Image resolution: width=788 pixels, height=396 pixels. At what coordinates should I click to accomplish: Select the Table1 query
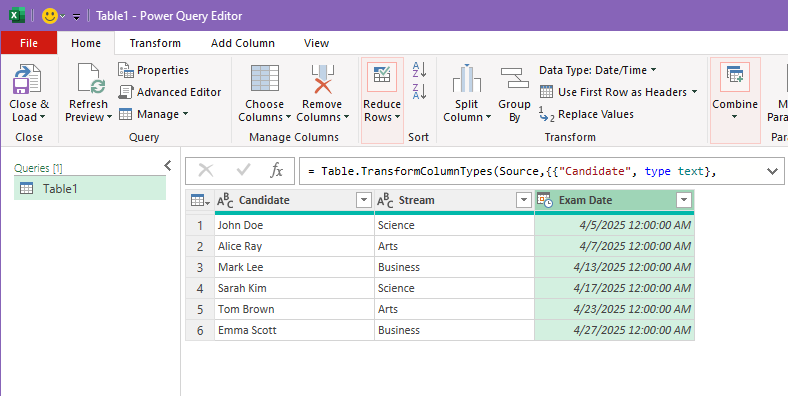point(90,188)
